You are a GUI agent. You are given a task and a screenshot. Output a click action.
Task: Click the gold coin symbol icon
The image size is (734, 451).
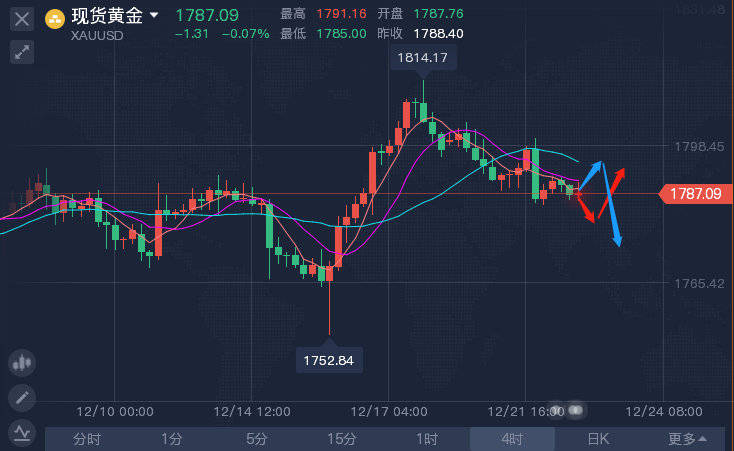(55, 19)
